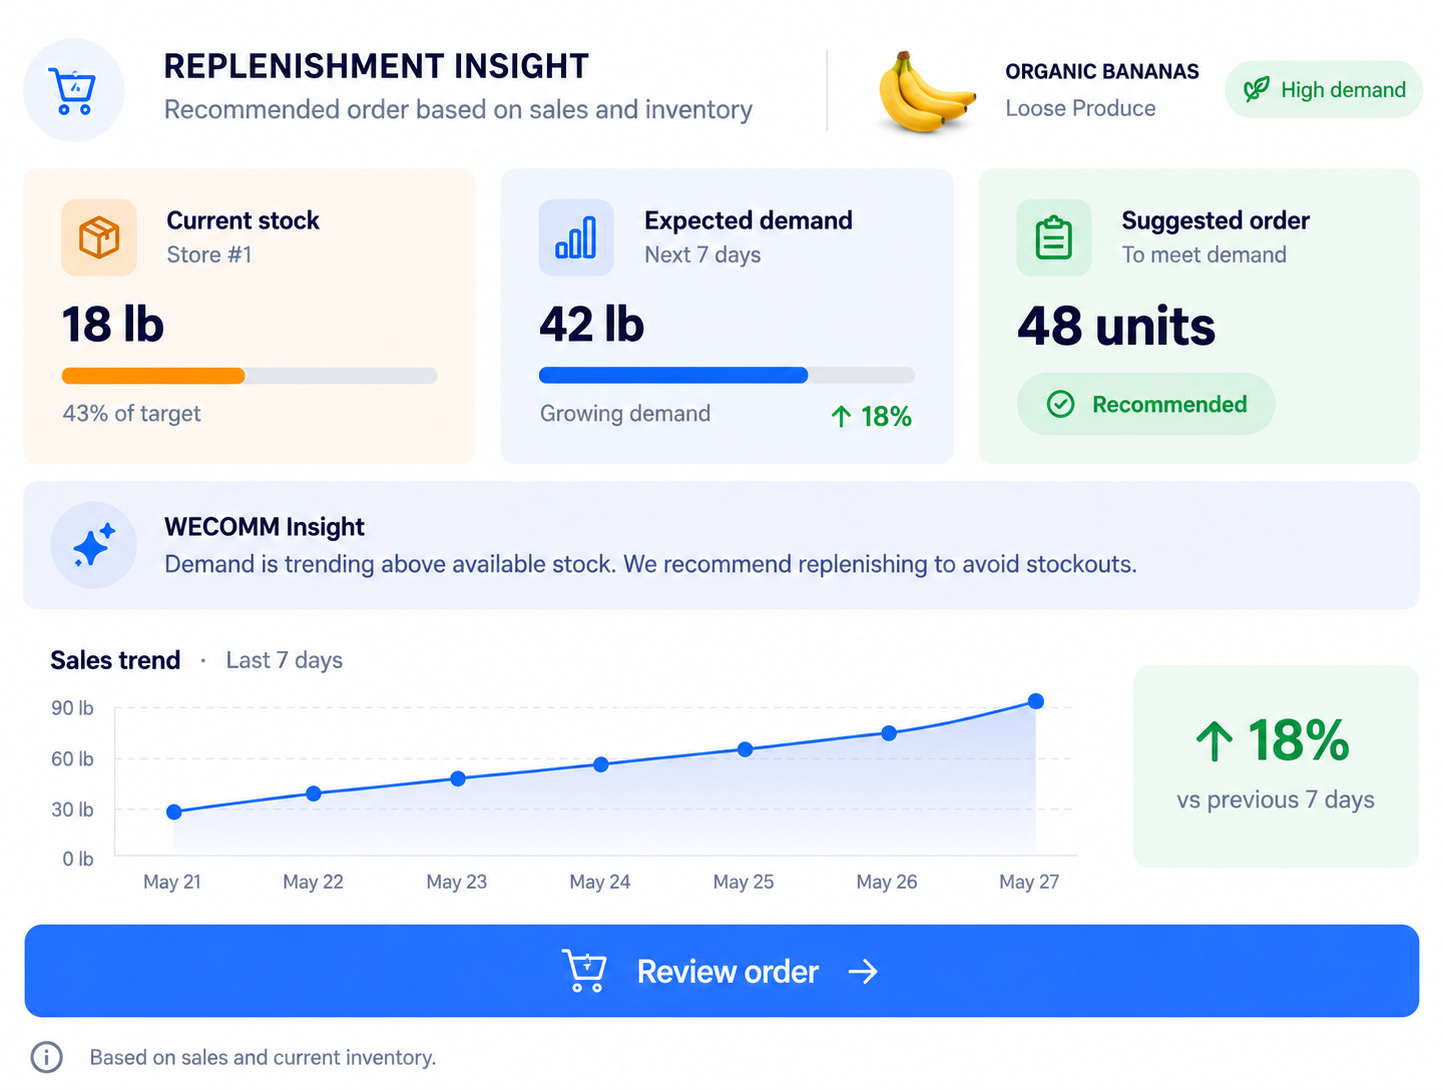Click the right arrow in Review order button

pos(863,971)
